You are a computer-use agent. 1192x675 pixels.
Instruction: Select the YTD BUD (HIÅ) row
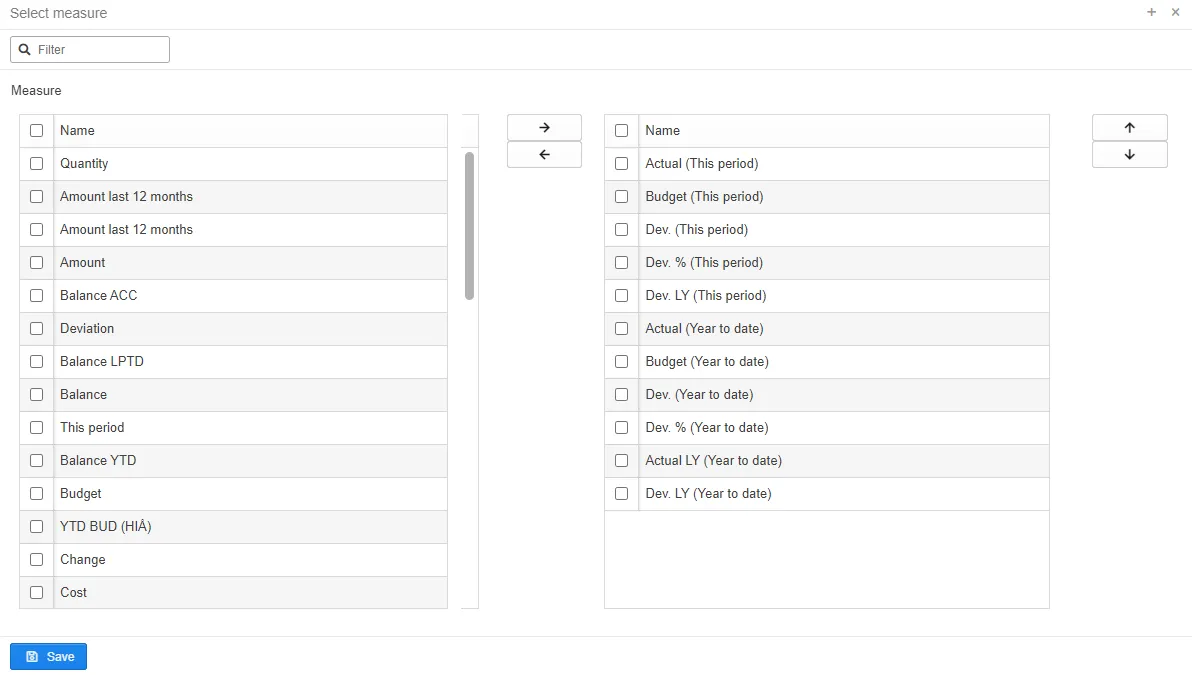pos(105,526)
